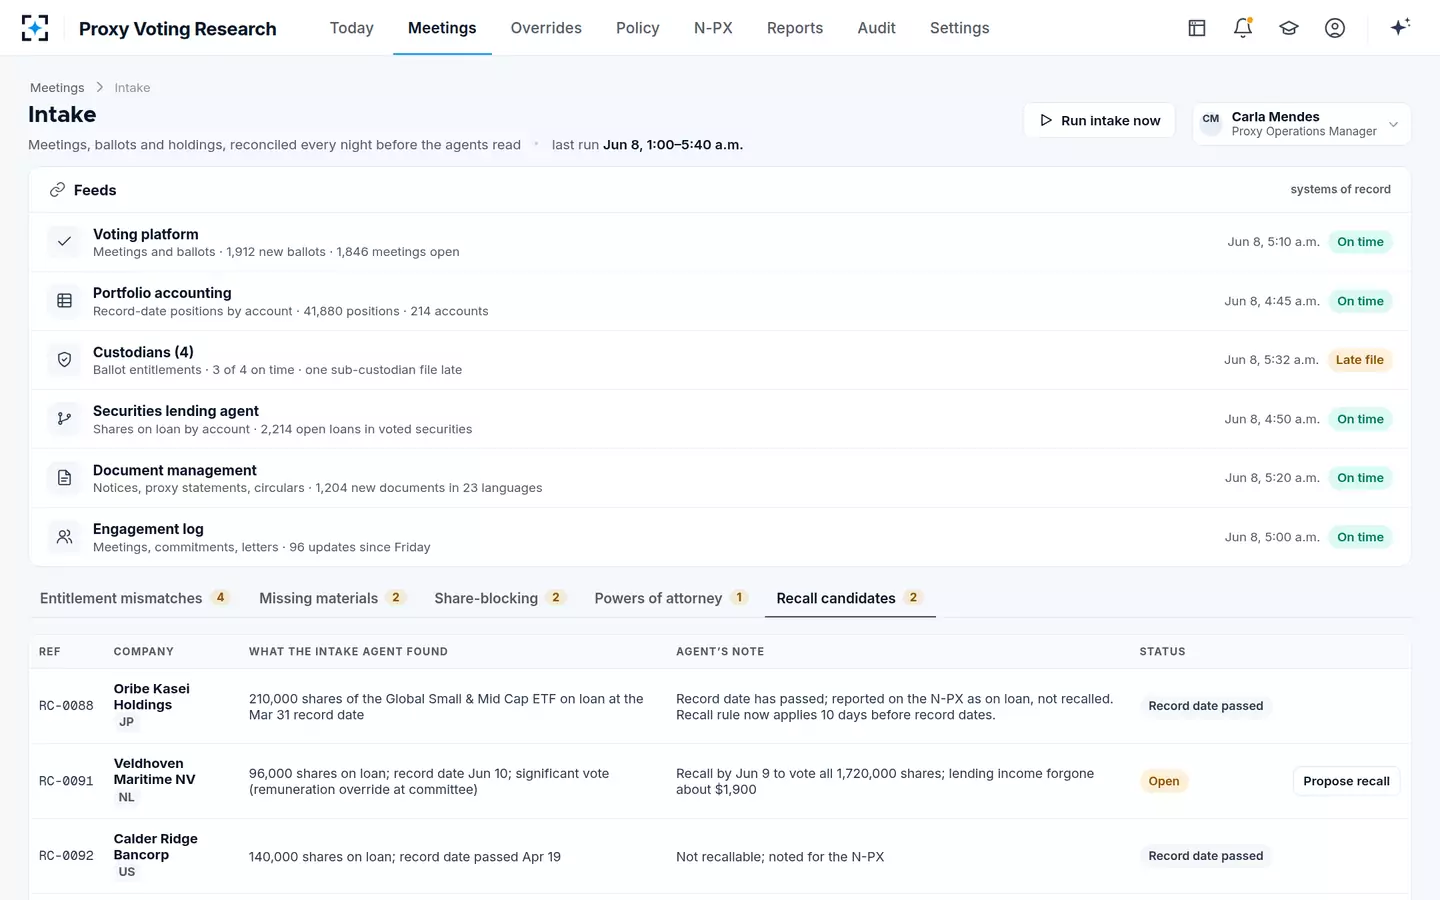Switch to Entitlement mismatches tab
Screen dimensions: 1440x900
(x=135, y=598)
